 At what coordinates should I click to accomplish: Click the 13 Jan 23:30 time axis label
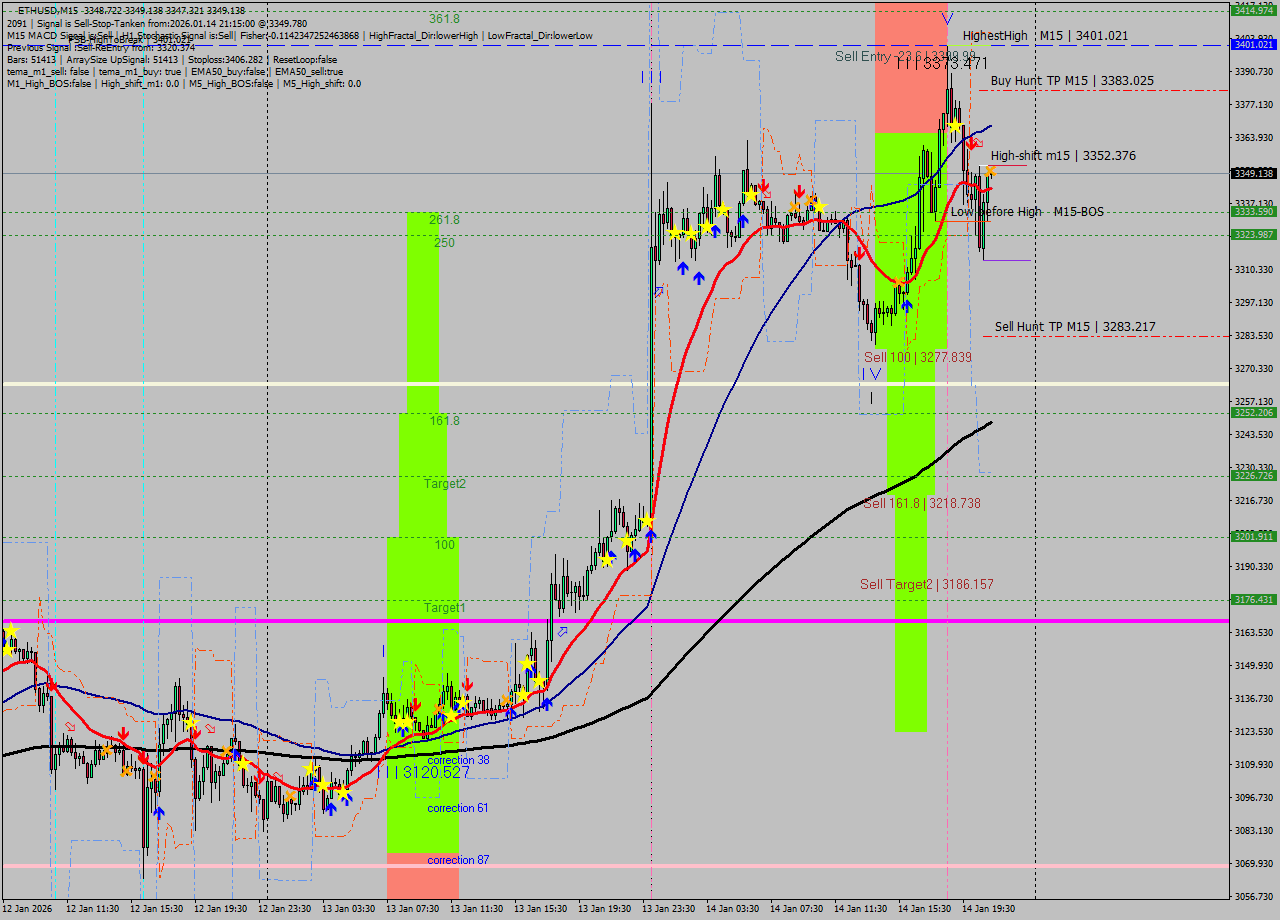point(671,909)
